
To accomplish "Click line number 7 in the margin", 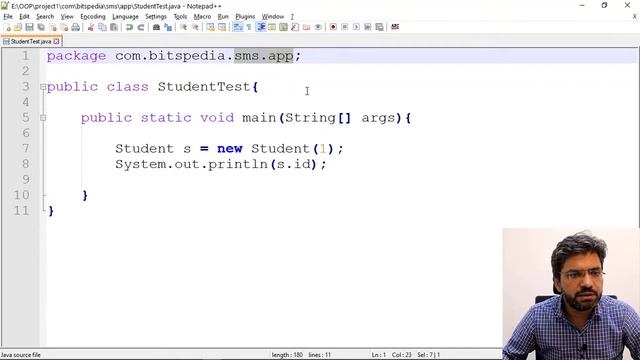I will (26, 149).
